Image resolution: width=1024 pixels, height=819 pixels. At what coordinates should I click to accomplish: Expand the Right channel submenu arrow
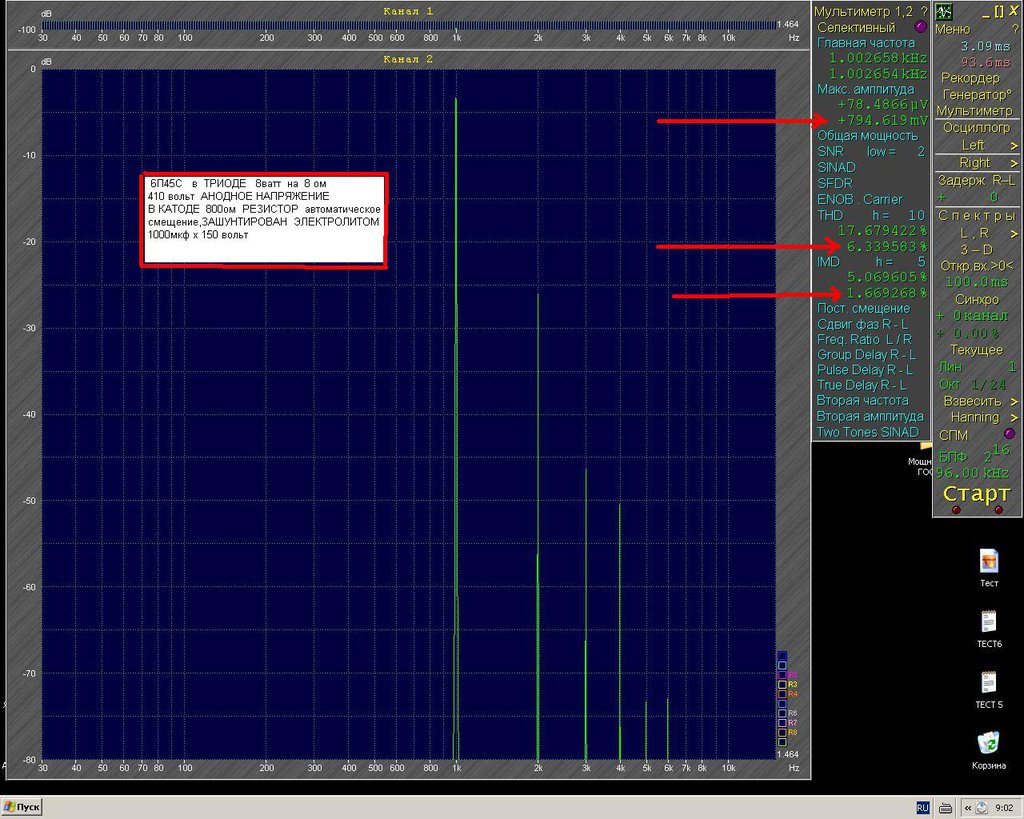(x=1014, y=163)
